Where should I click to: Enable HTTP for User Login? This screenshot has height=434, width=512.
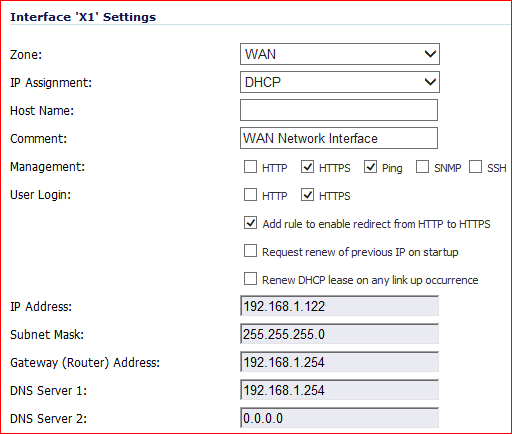click(250, 195)
